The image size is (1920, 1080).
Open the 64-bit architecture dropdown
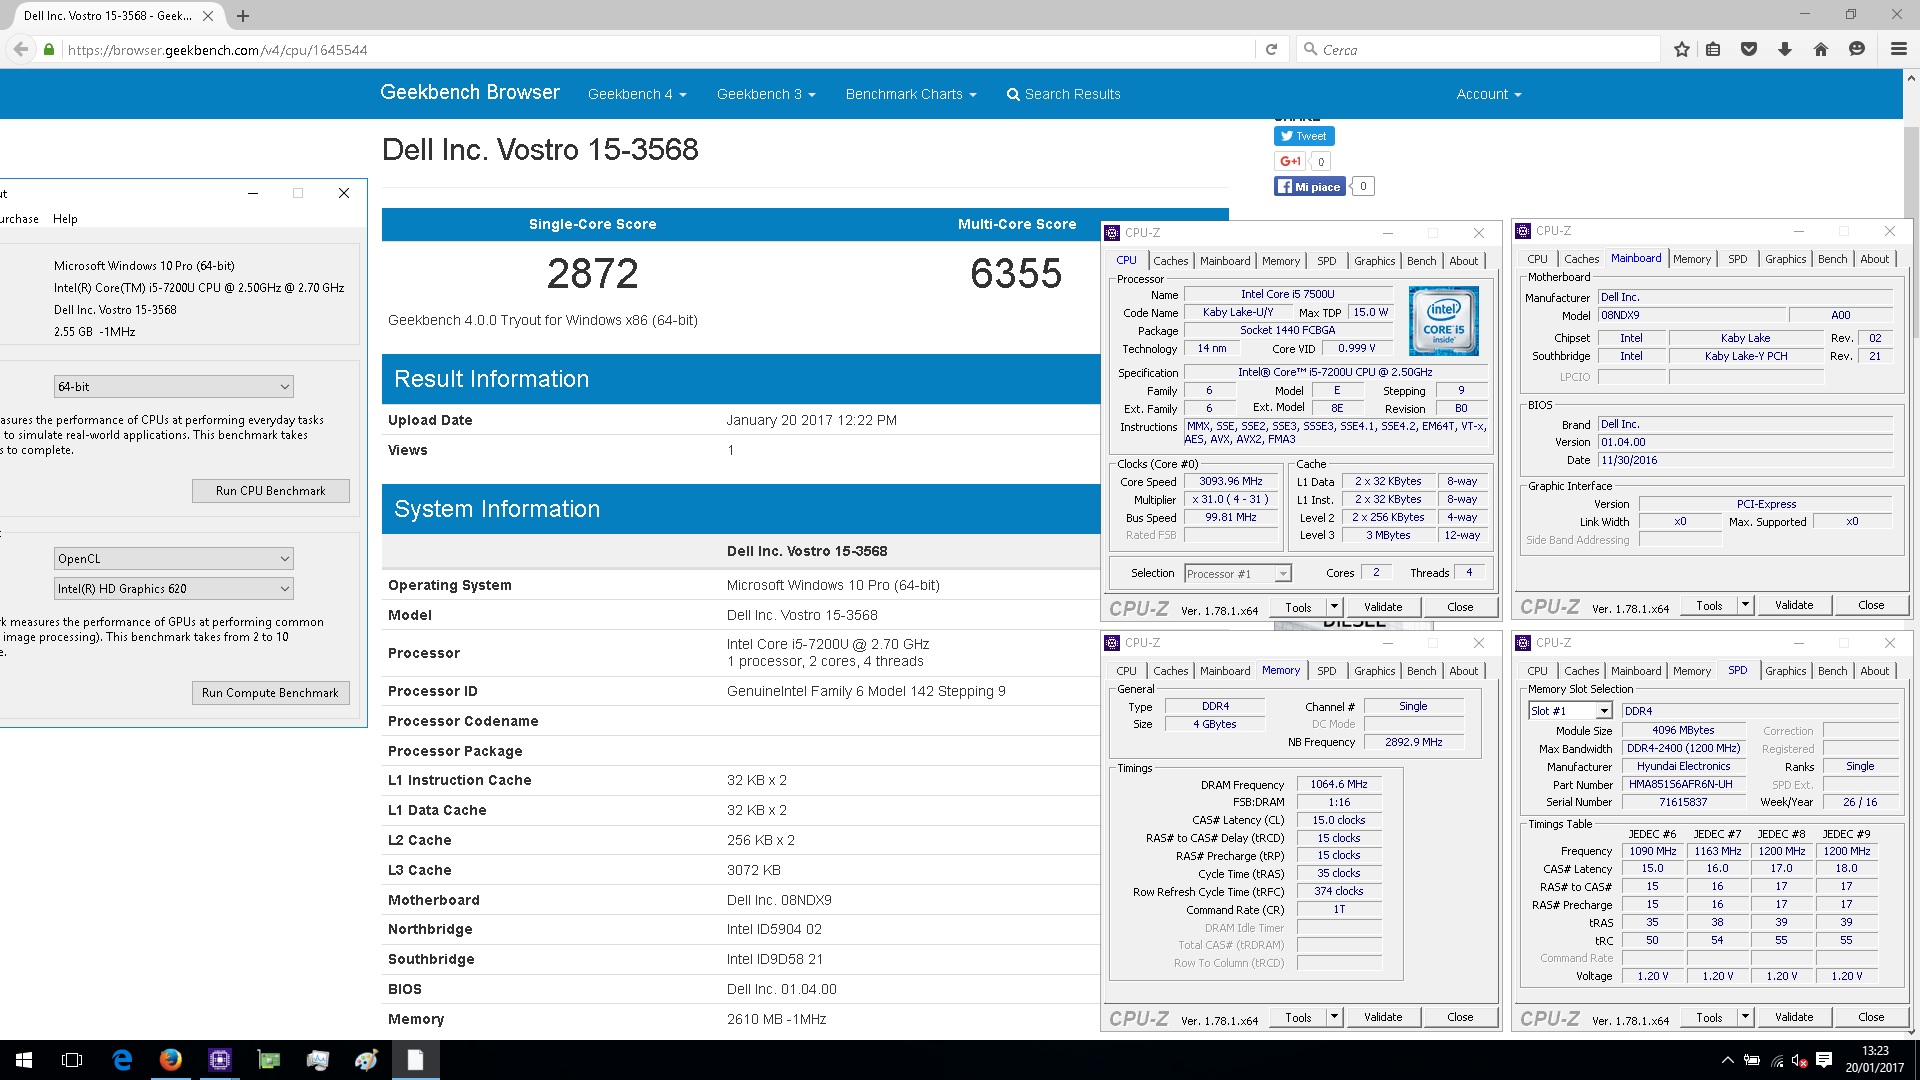click(x=173, y=386)
